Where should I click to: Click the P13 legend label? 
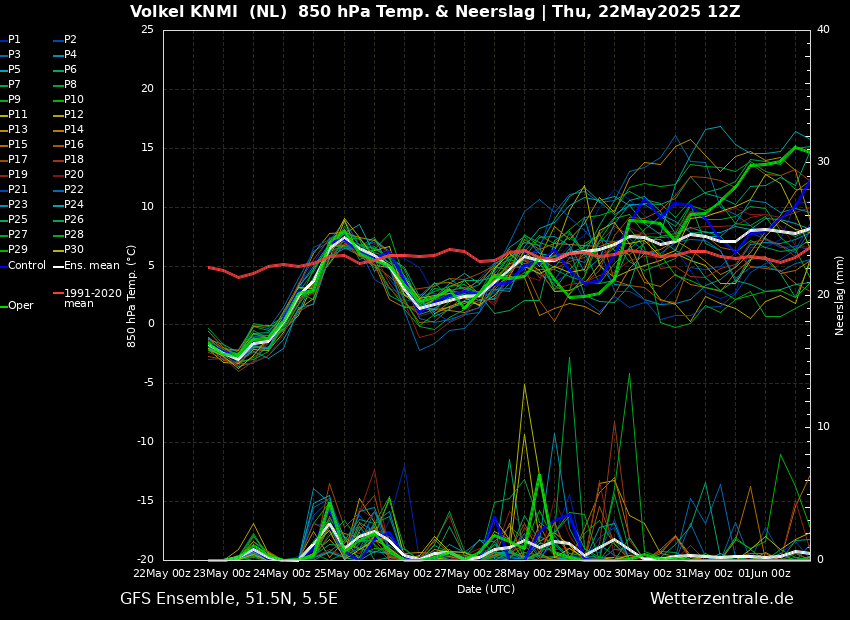click(x=17, y=130)
